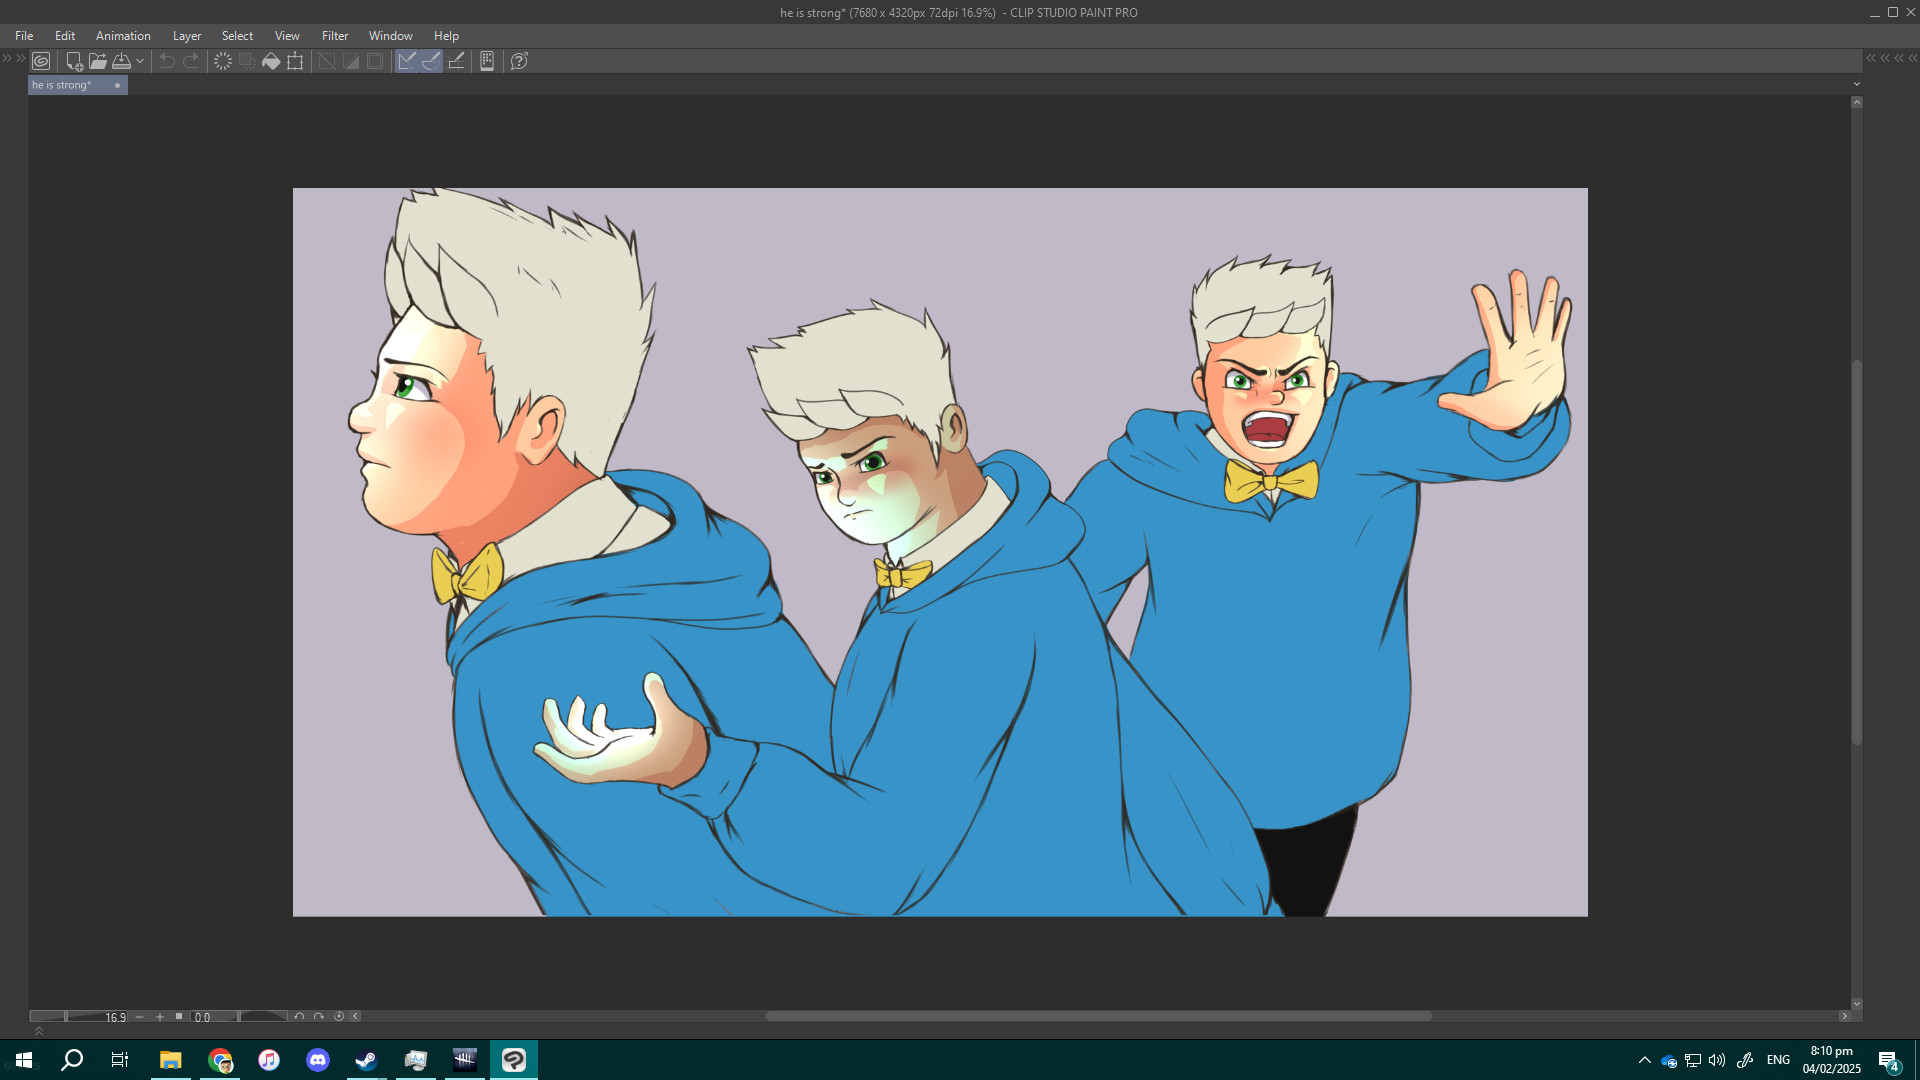Image resolution: width=1920 pixels, height=1080 pixels.
Task: Click Clear outside selection icon
Action: [247, 61]
